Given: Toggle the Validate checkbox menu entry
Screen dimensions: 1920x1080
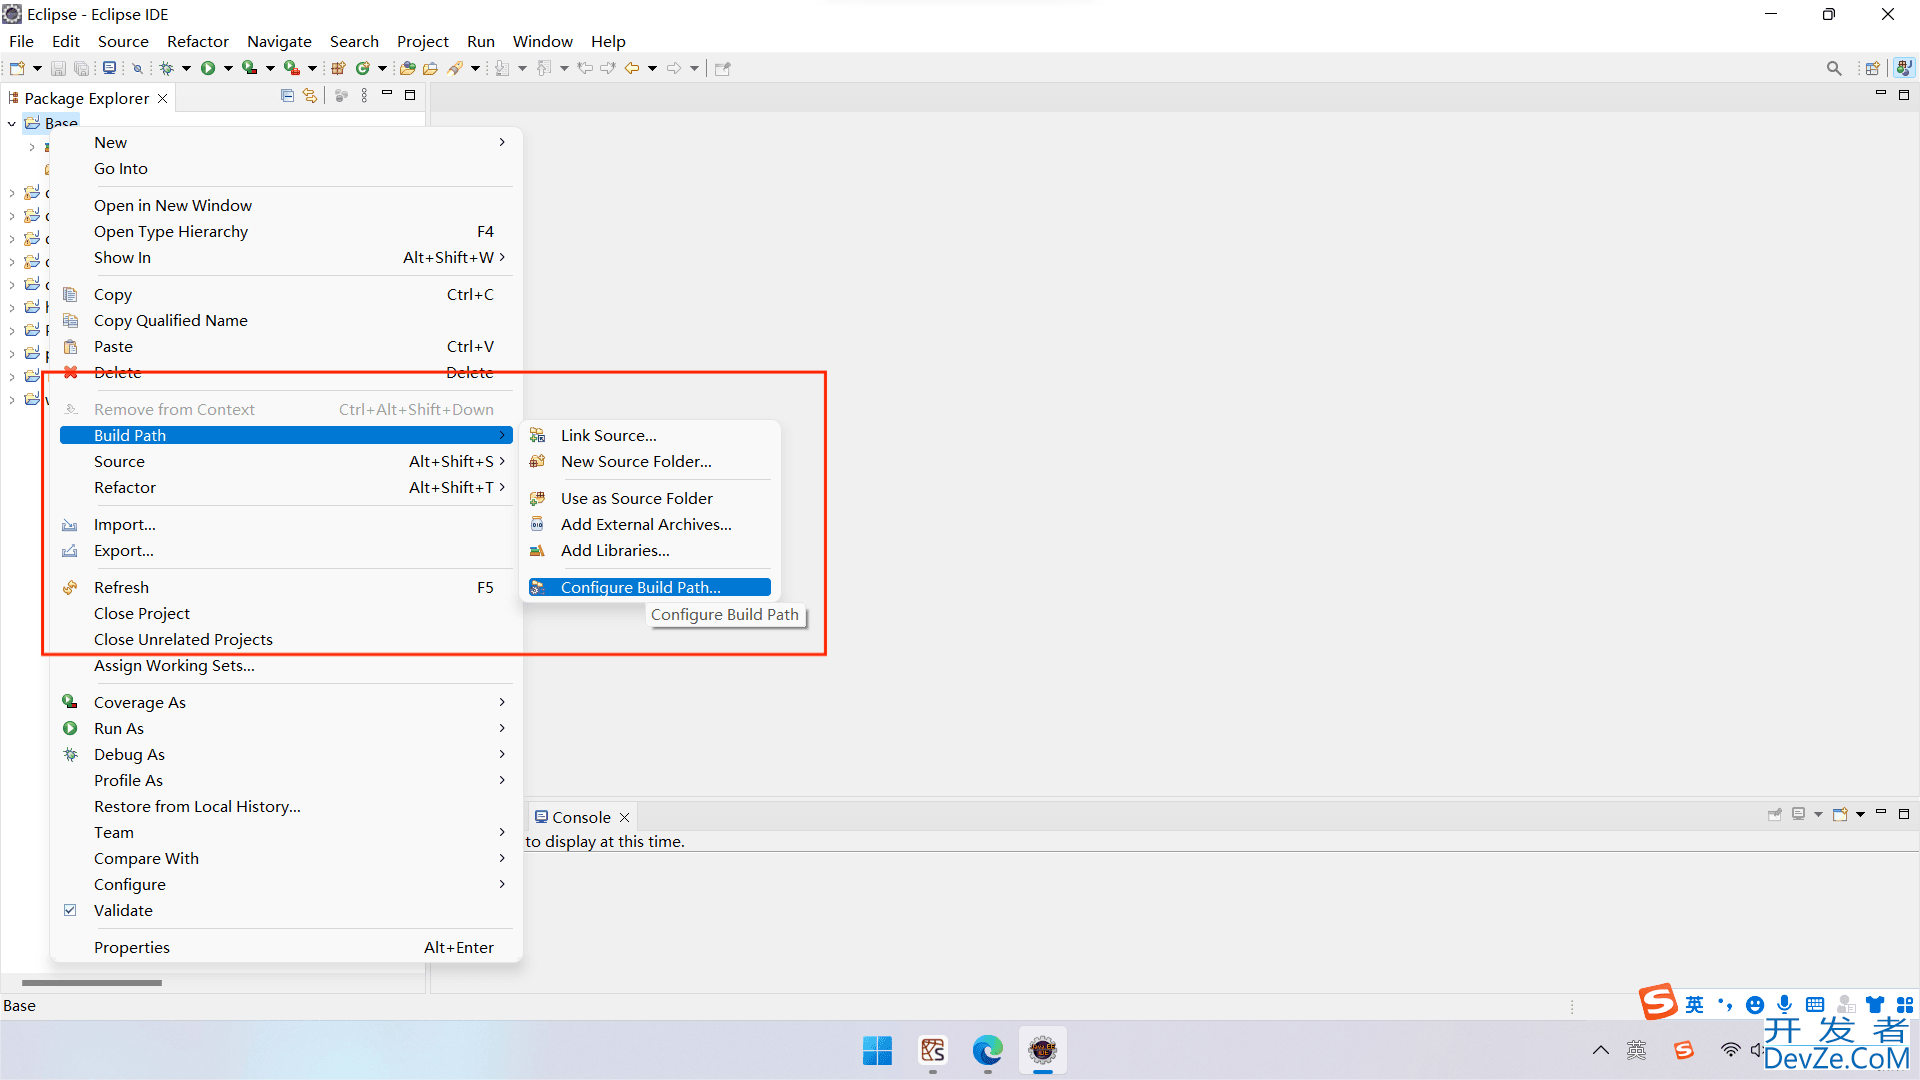Looking at the screenshot, I should click(70, 910).
